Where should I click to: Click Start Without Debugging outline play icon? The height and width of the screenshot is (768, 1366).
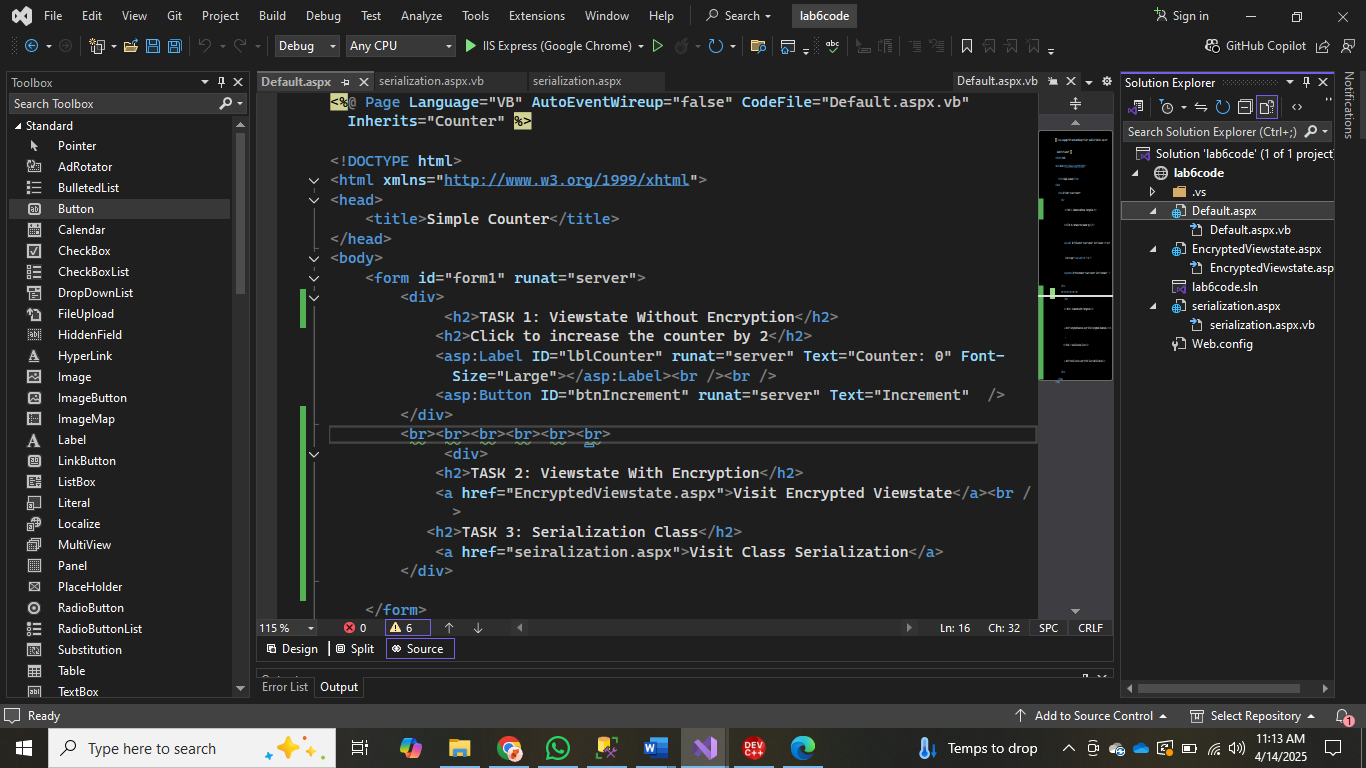657,46
